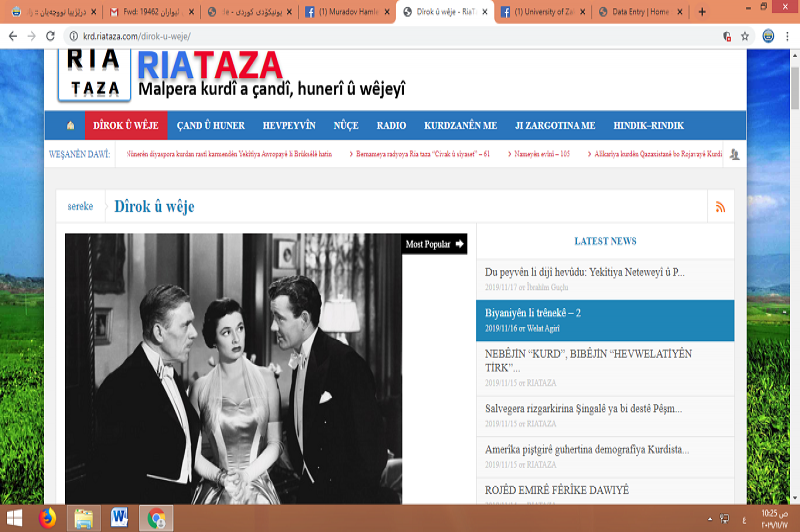Viewport: 800px width, 532px height.
Task: Open the Chrome three-dot menu
Action: click(x=788, y=36)
